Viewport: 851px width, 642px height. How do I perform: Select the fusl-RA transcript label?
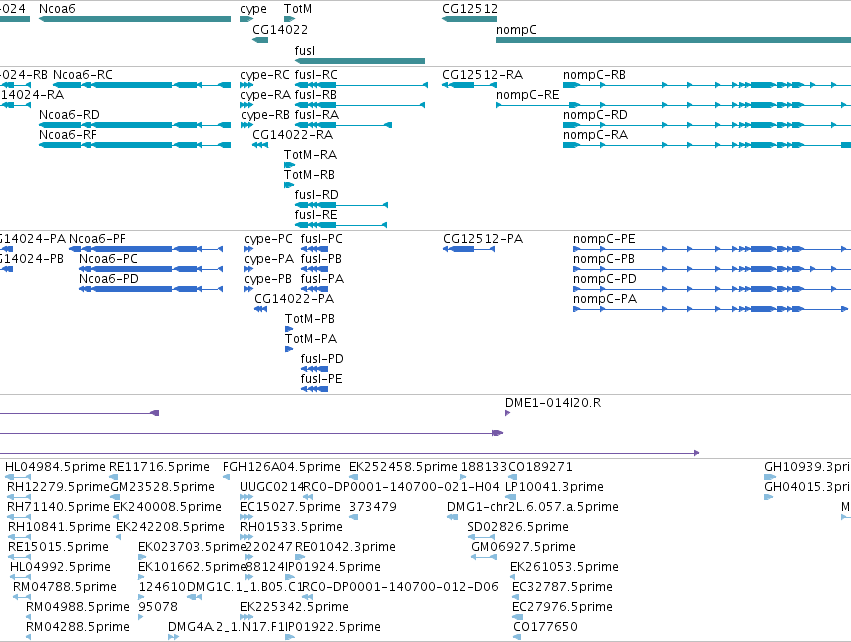[316, 115]
